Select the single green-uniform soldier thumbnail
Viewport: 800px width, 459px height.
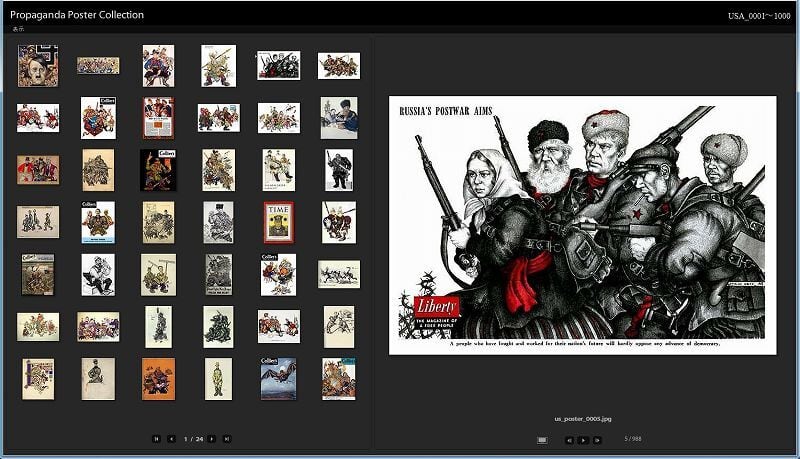(218, 379)
